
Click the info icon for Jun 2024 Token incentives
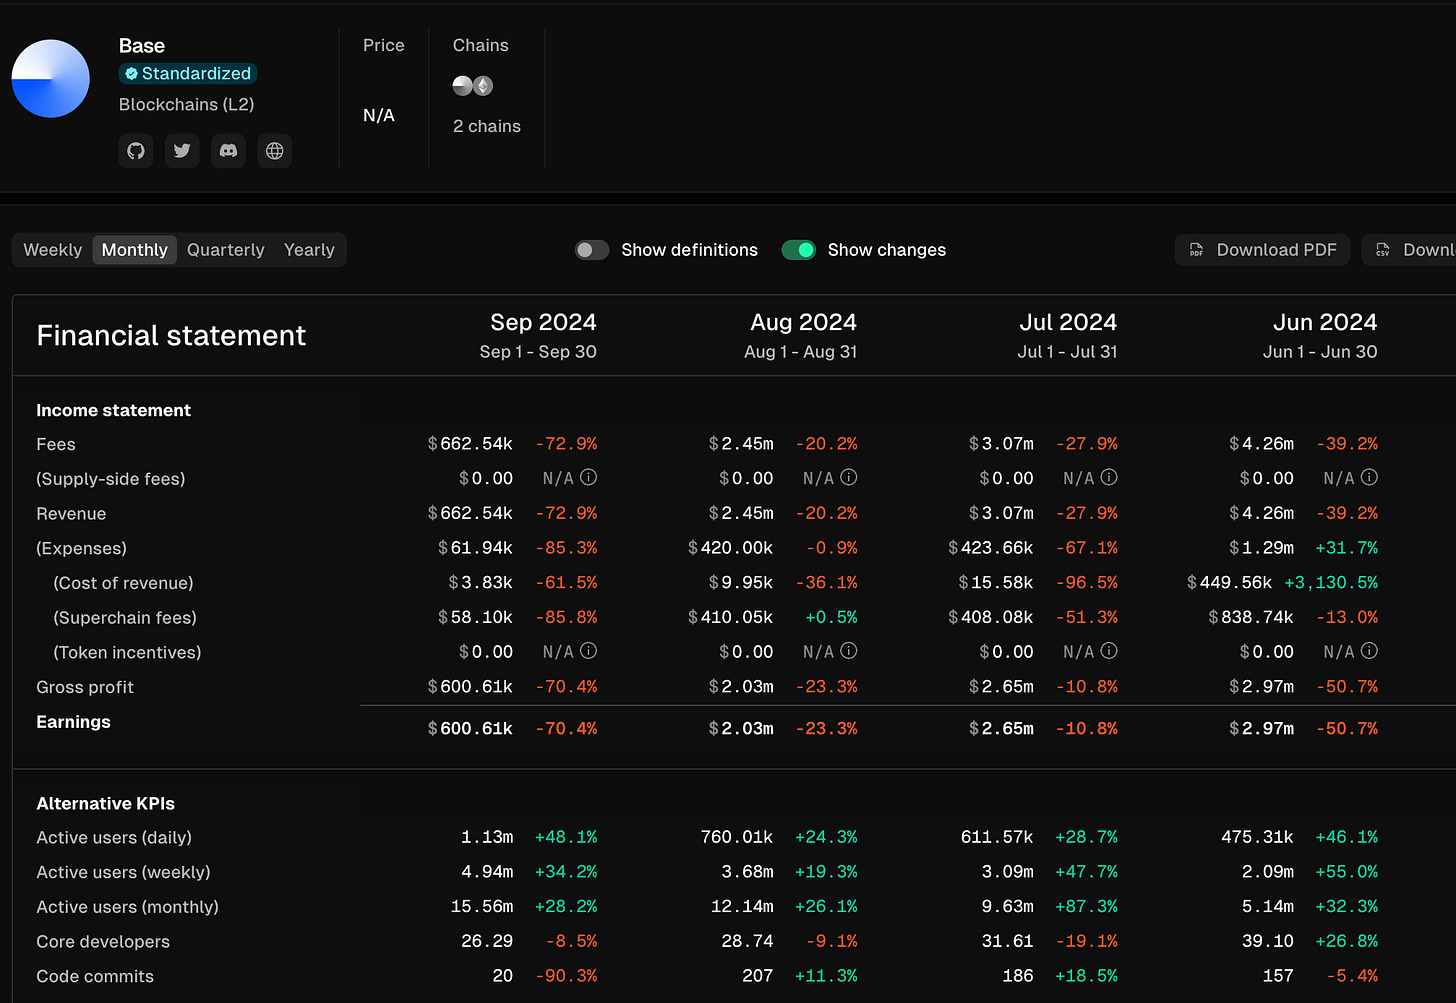point(1370,651)
